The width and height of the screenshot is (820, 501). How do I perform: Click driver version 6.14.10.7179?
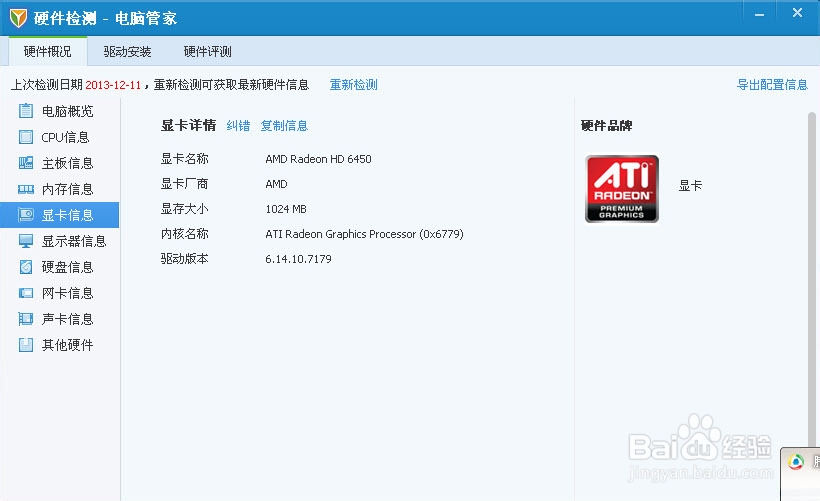point(299,259)
